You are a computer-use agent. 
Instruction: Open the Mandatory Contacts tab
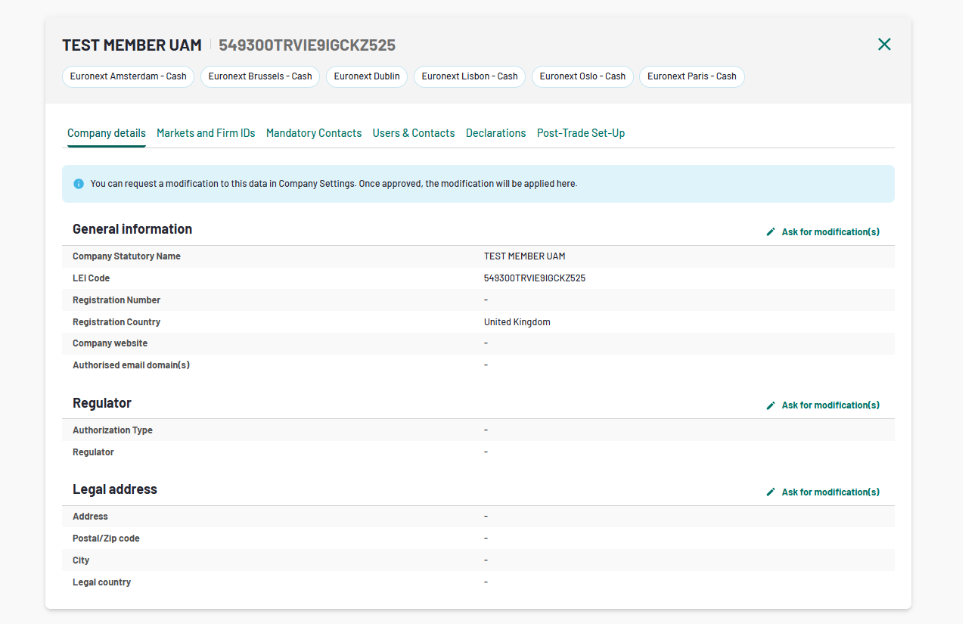pos(314,133)
